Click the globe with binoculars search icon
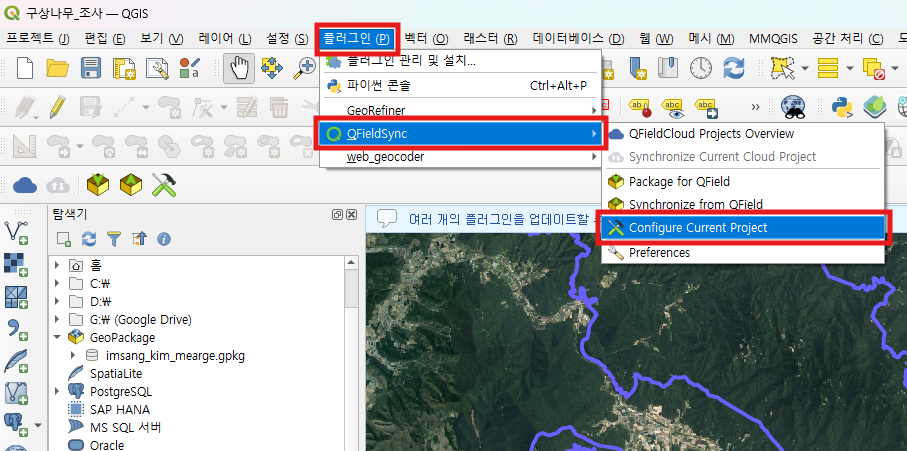 click(x=792, y=106)
